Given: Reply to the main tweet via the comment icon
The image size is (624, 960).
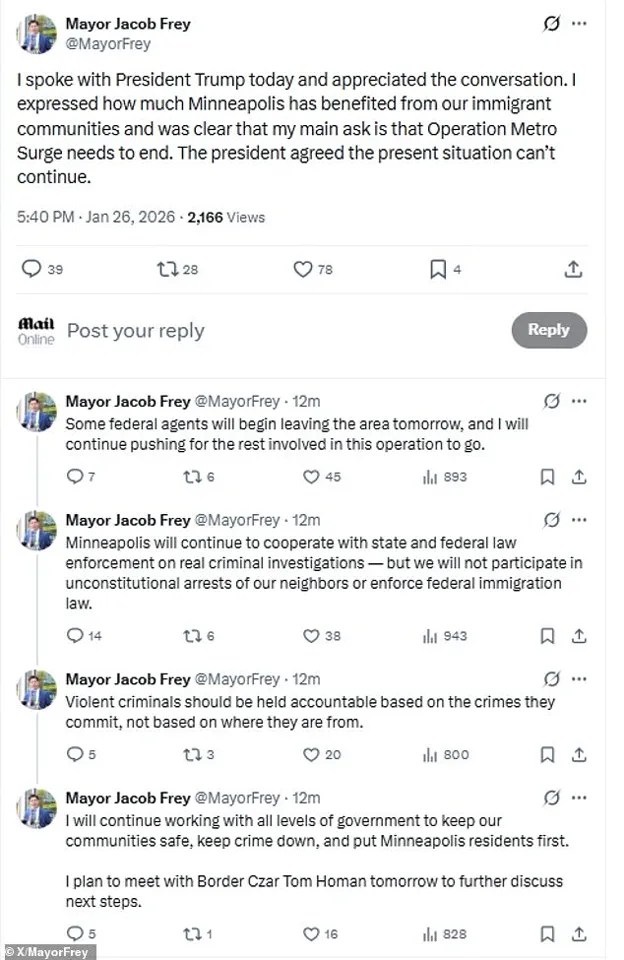Looking at the screenshot, I should coord(31,269).
